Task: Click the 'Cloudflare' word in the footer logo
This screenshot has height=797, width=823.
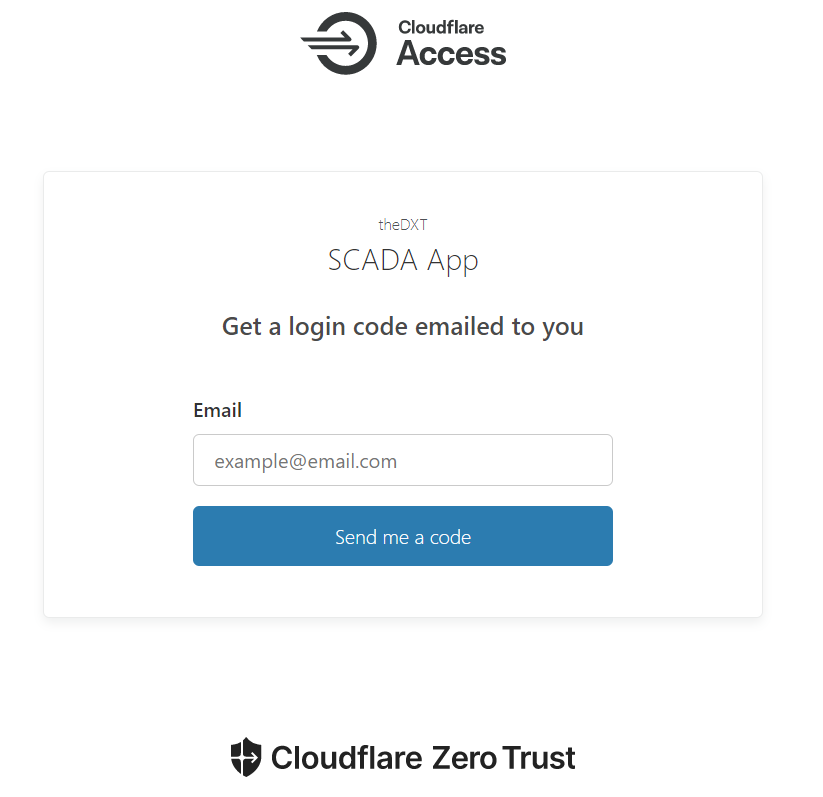Action: pos(346,758)
